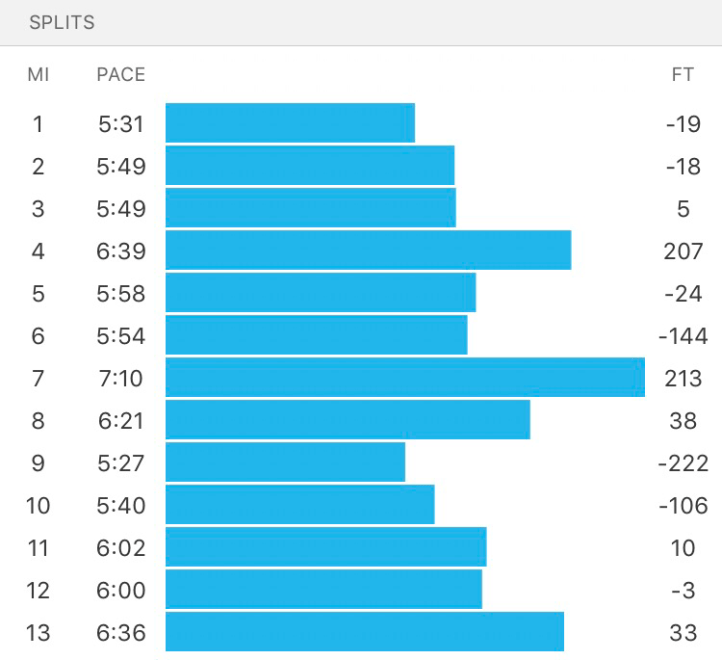Select the mile 1 pace bar
The height and width of the screenshot is (660, 722).
coord(290,123)
